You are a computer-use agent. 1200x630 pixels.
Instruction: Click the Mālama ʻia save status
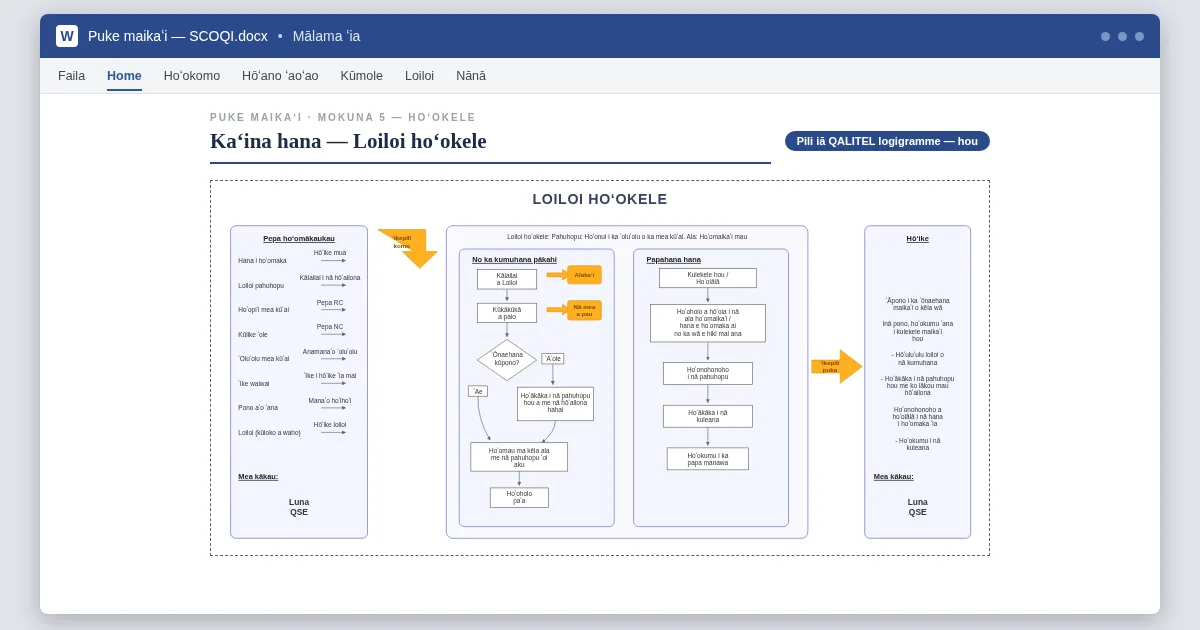coord(326,36)
